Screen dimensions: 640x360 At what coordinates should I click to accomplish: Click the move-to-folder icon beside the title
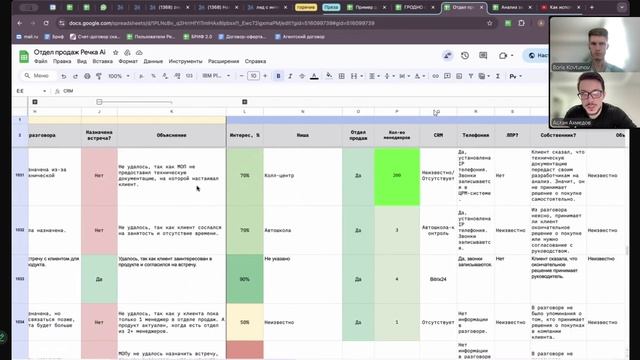(x=127, y=53)
